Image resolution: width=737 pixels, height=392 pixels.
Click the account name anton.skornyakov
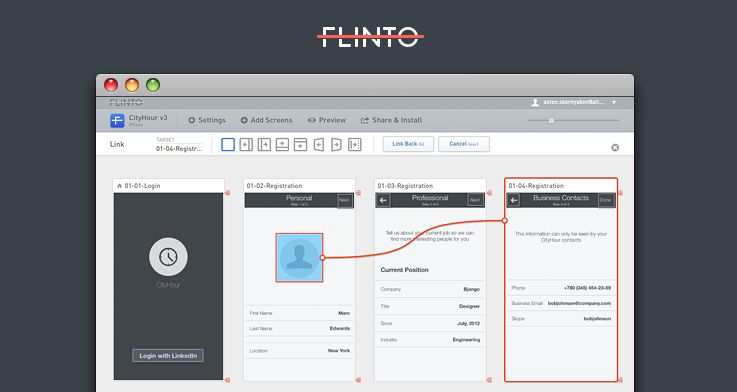[573, 102]
